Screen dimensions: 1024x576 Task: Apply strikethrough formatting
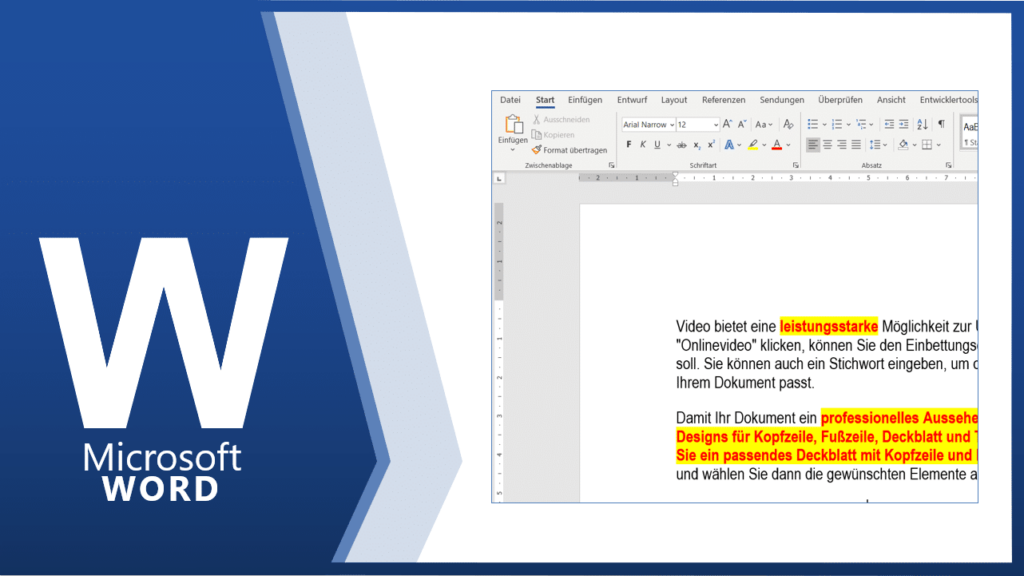tap(681, 145)
